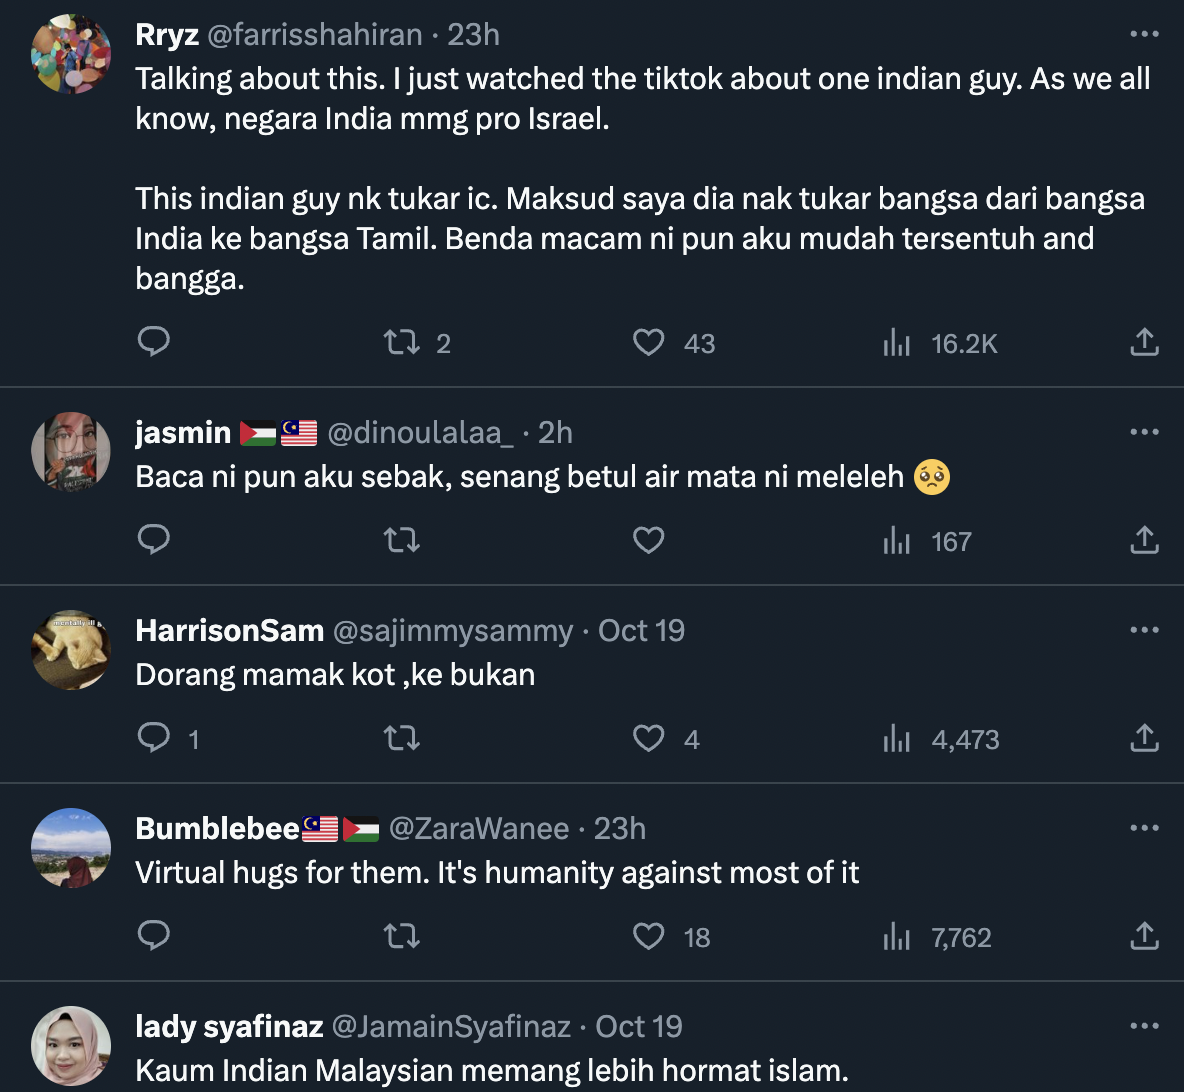
Task: Share HarrisonSam's tweet
Action: (x=1144, y=739)
